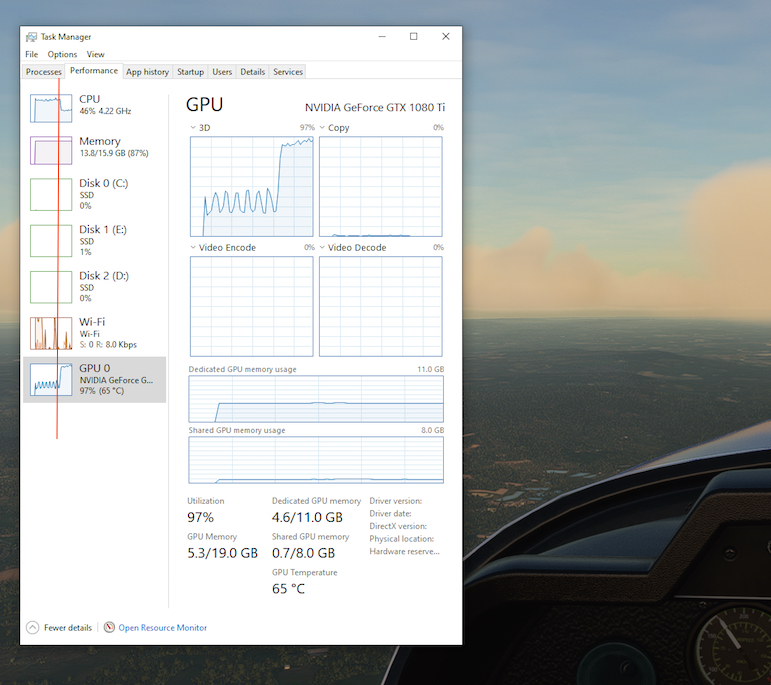Select the Performance tab
This screenshot has width=771, height=685.
pyautogui.click(x=94, y=71)
